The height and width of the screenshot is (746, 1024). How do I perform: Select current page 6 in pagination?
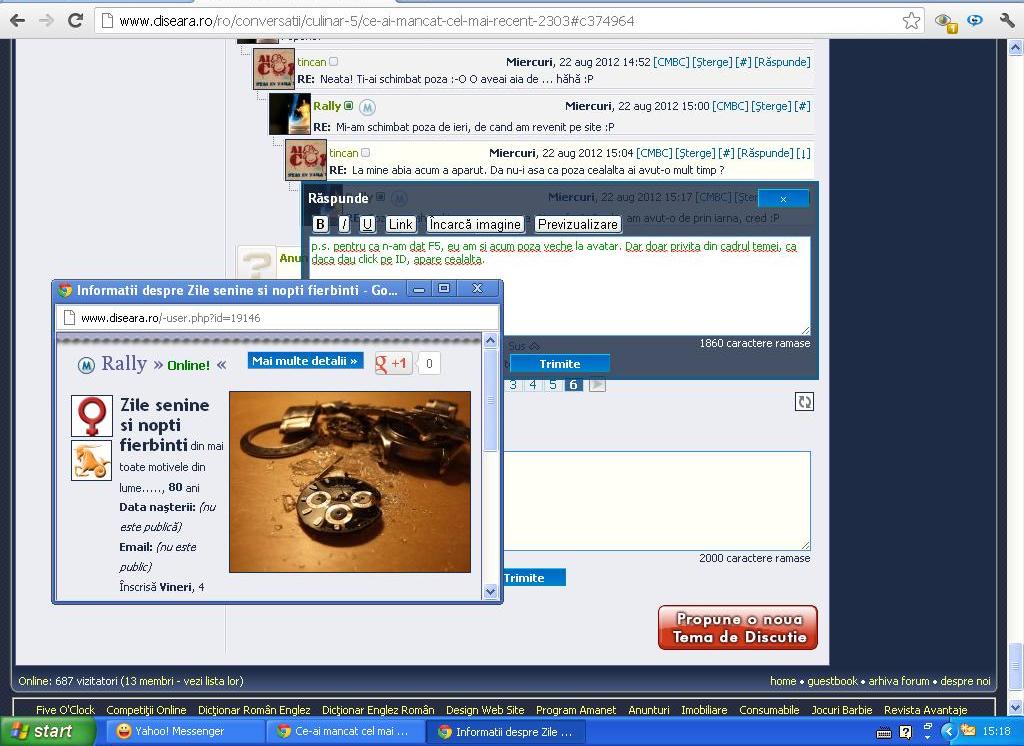click(x=573, y=384)
